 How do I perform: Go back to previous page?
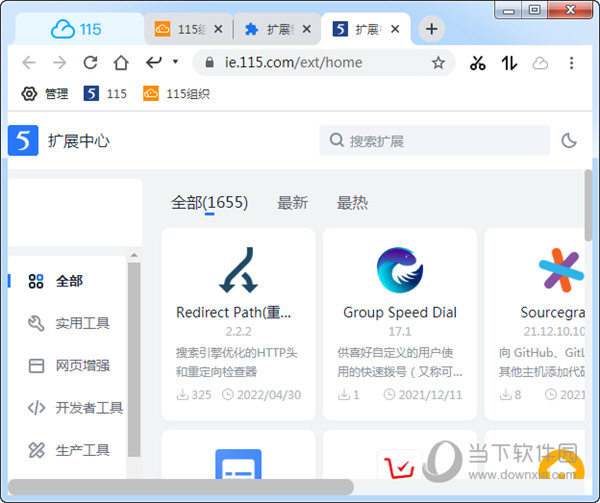pyautogui.click(x=29, y=63)
